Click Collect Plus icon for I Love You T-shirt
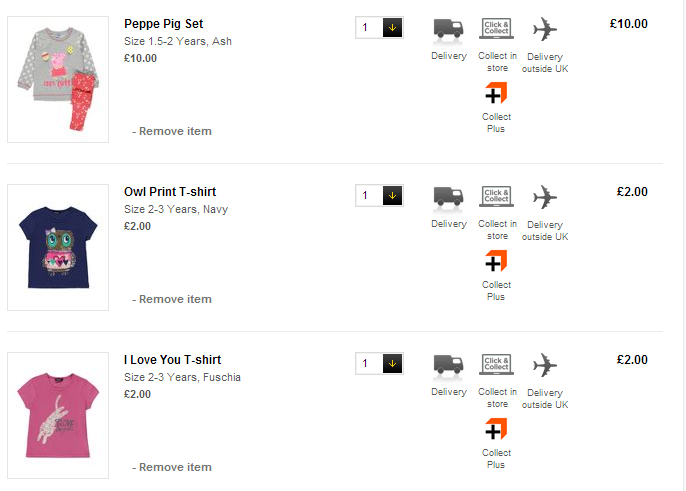The height and width of the screenshot is (491, 686). point(496,431)
